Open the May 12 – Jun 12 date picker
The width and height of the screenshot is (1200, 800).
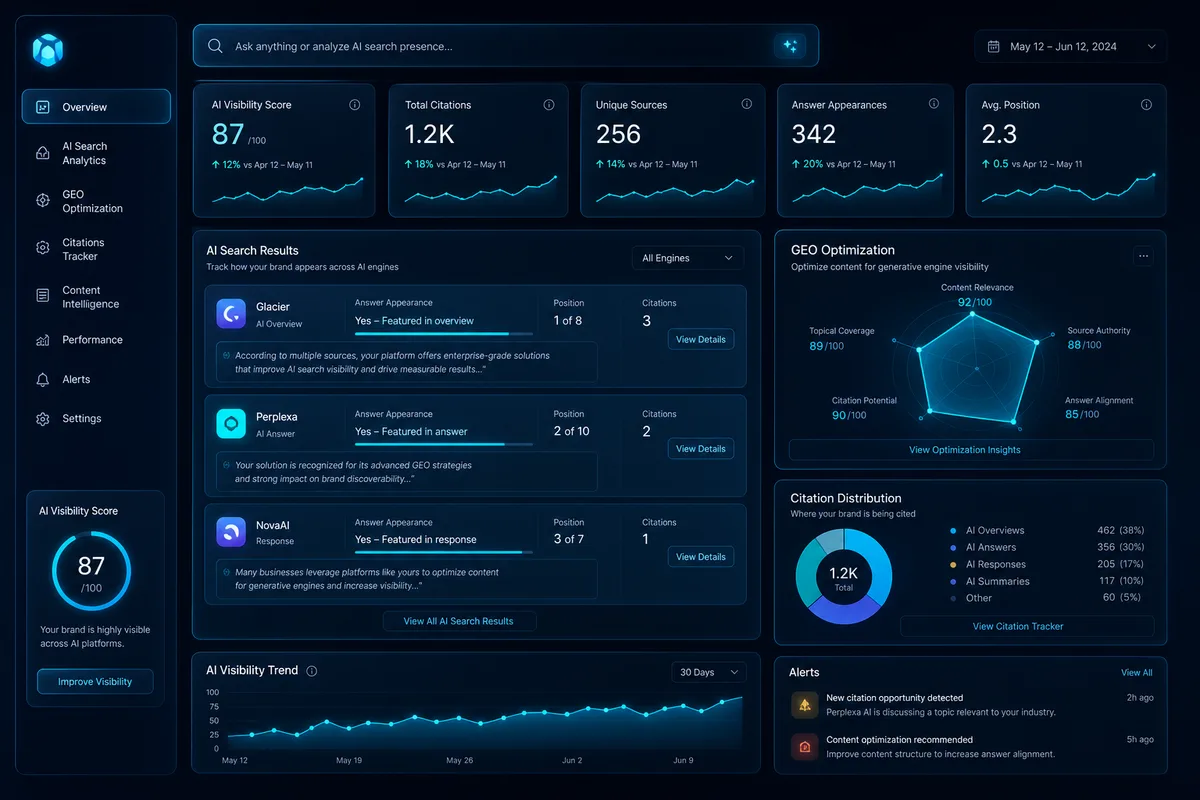coord(1070,46)
